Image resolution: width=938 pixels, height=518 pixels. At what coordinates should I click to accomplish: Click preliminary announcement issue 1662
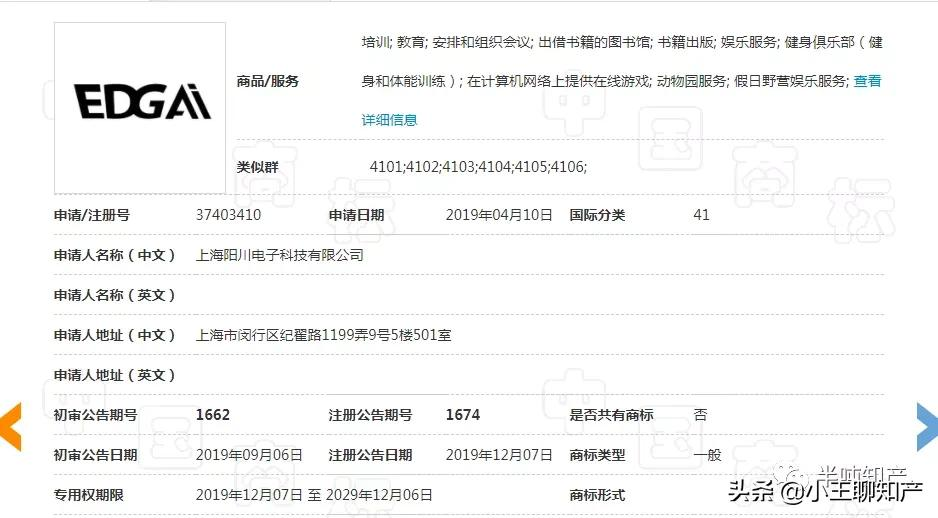213,415
